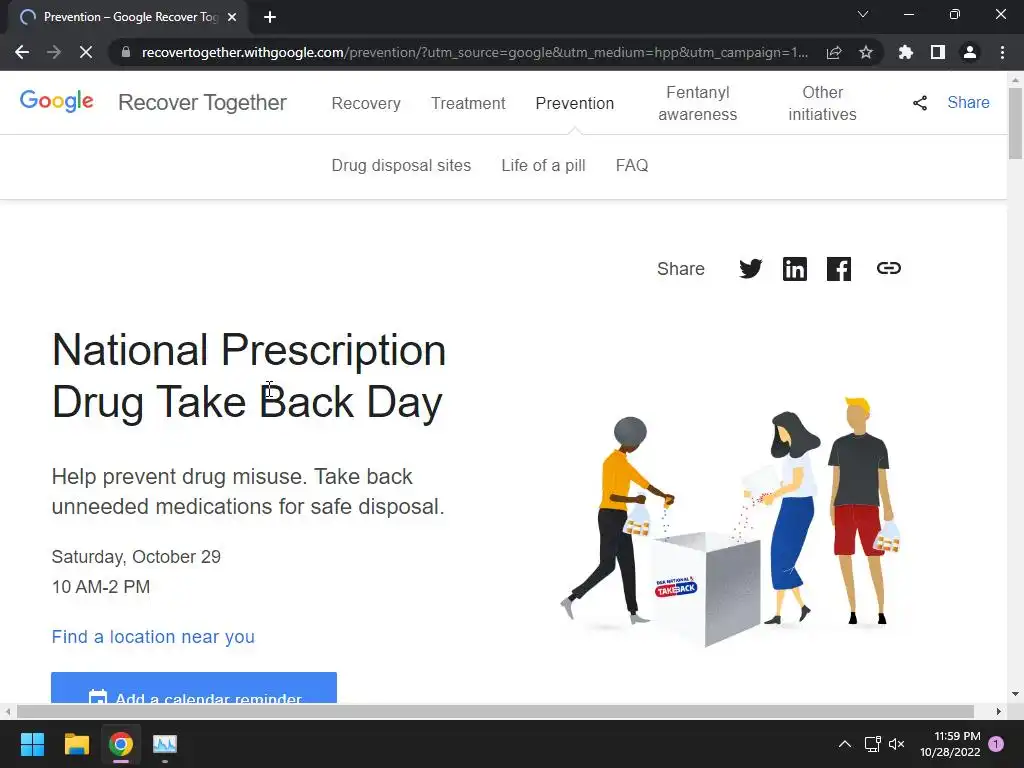
Task: Copy the page link icon
Action: (x=888, y=268)
